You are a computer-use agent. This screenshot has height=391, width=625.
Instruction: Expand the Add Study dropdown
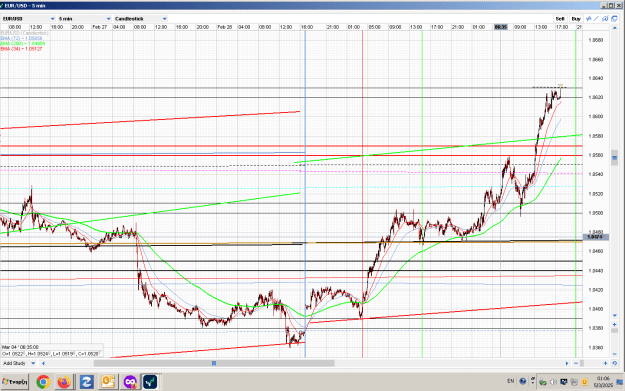pos(19,363)
